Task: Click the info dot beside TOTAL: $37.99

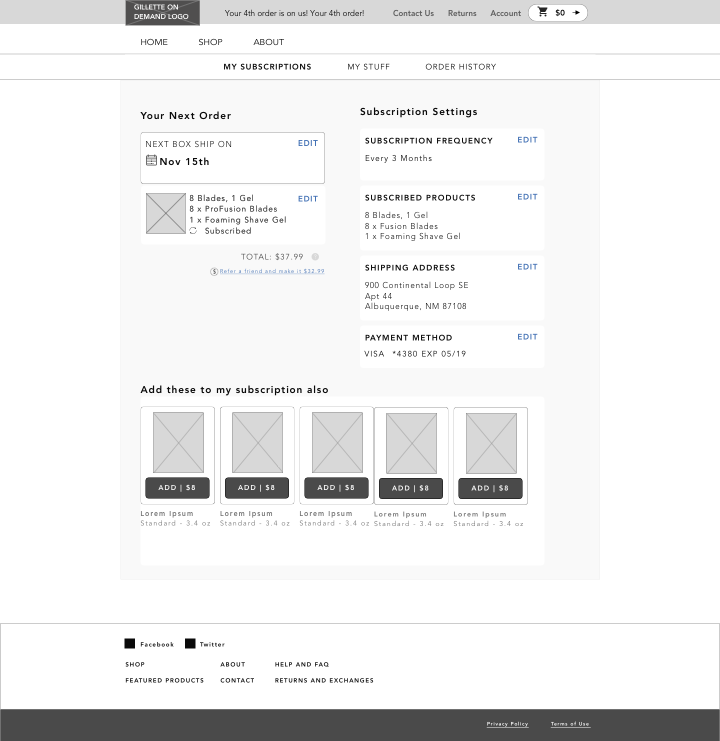Action: pyautogui.click(x=315, y=257)
